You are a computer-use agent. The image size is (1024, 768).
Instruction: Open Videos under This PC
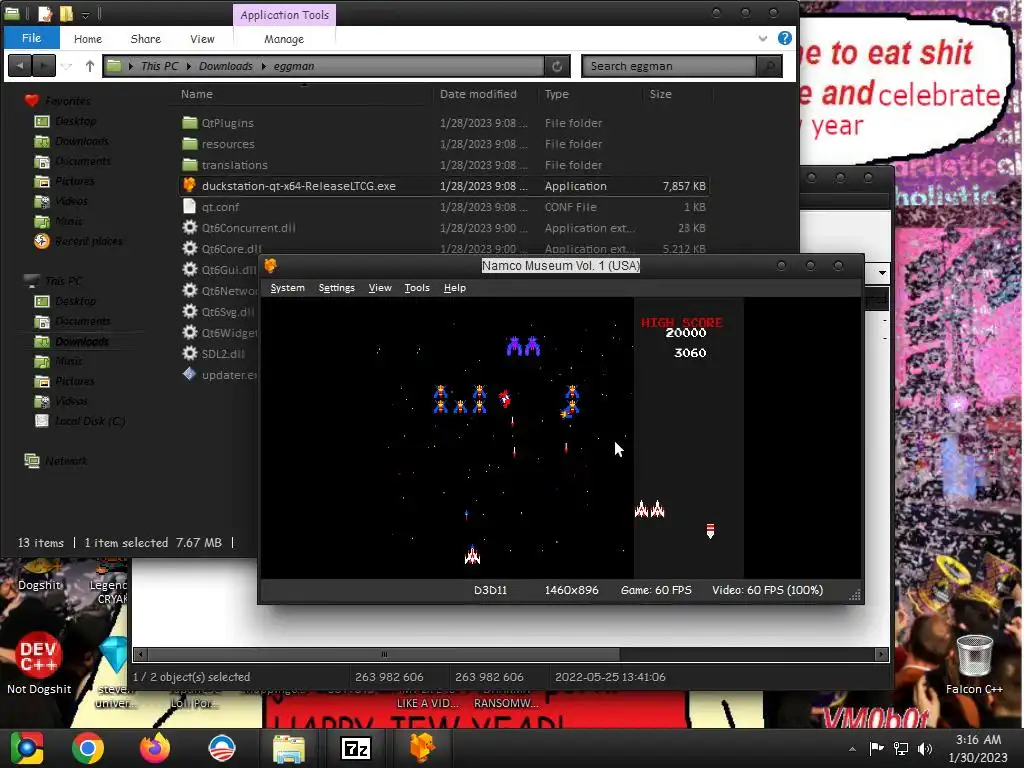[71, 401]
